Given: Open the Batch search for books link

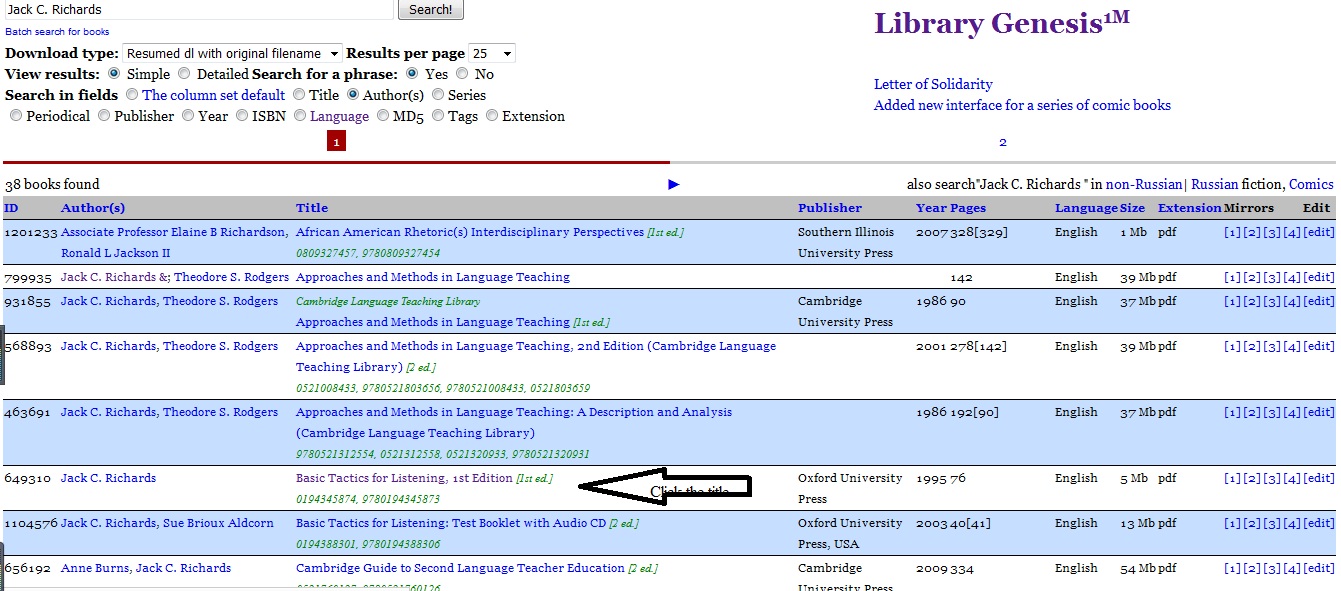Looking at the screenshot, I should pos(57,32).
